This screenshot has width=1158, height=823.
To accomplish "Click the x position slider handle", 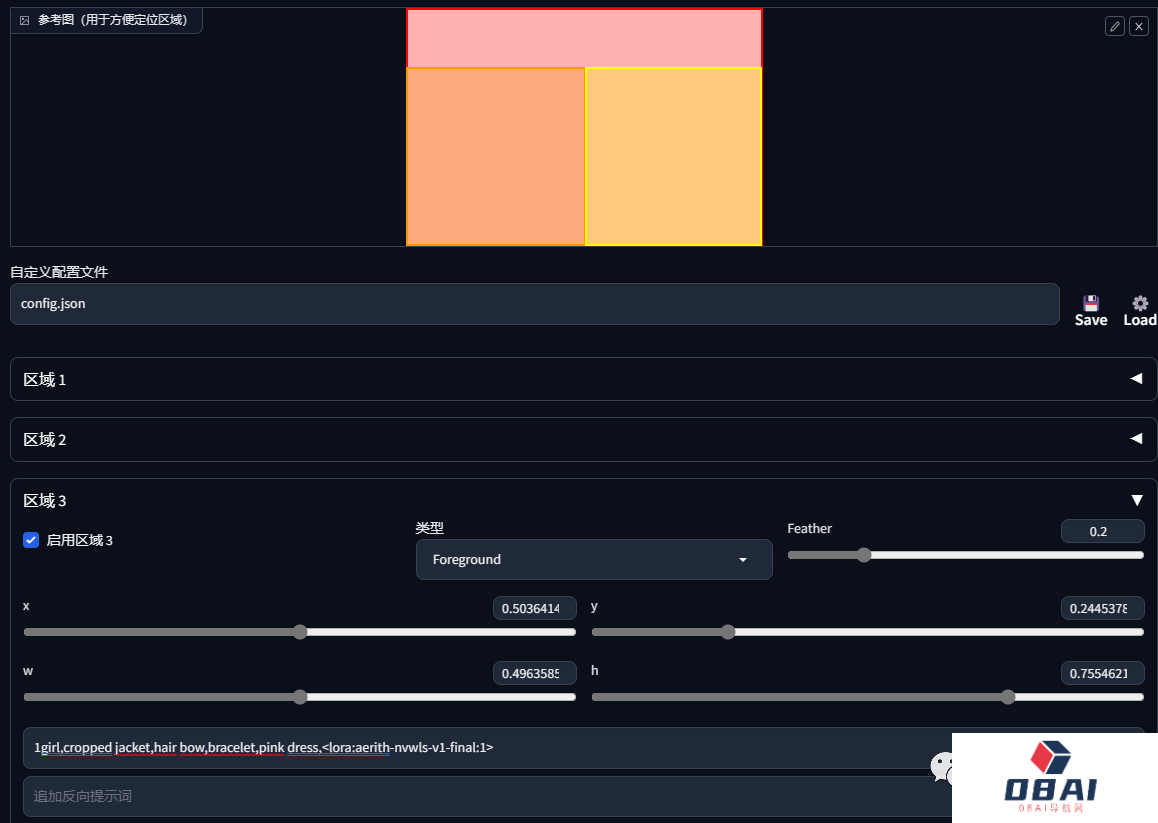I will [300, 632].
